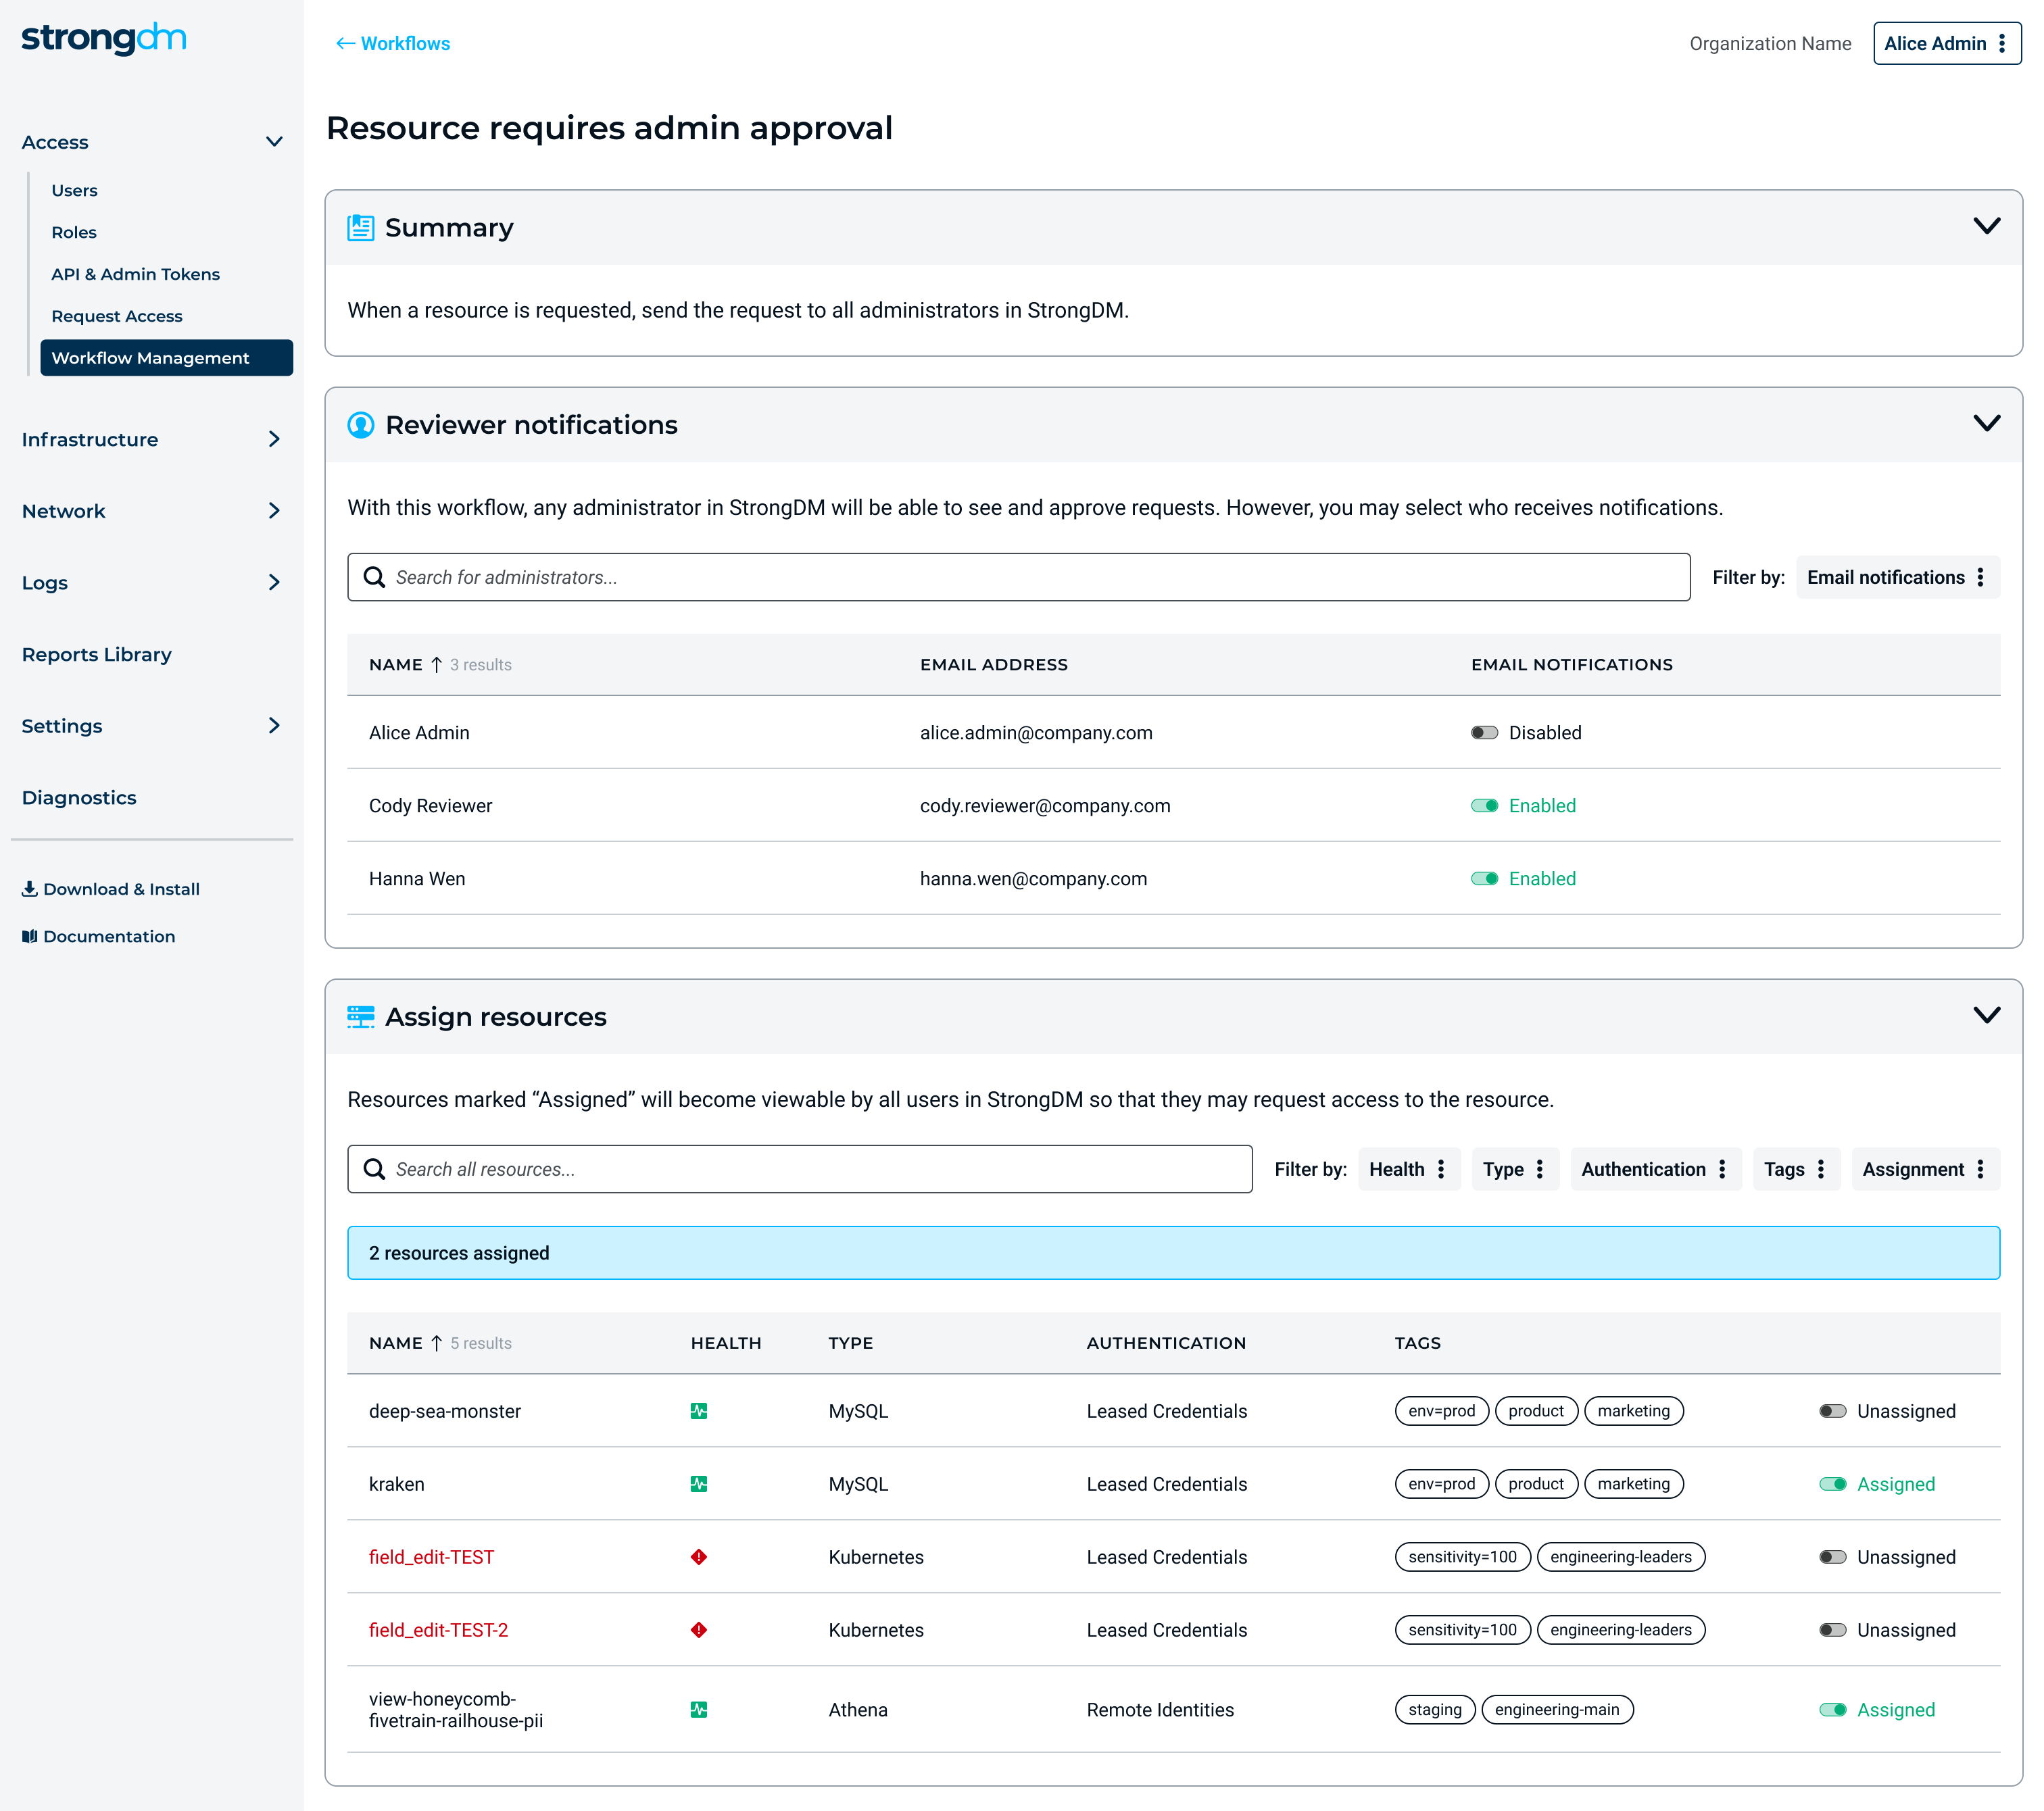
Task: Open Download & Install link
Action: 111,889
